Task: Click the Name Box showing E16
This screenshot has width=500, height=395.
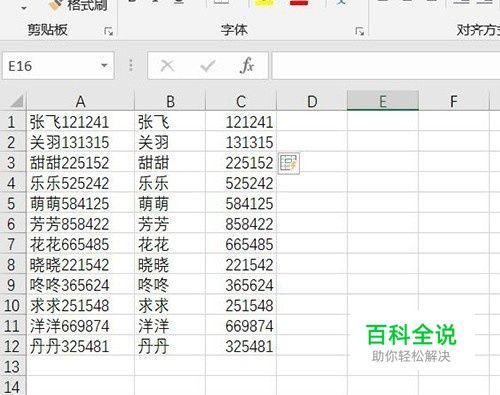Action: [58, 66]
